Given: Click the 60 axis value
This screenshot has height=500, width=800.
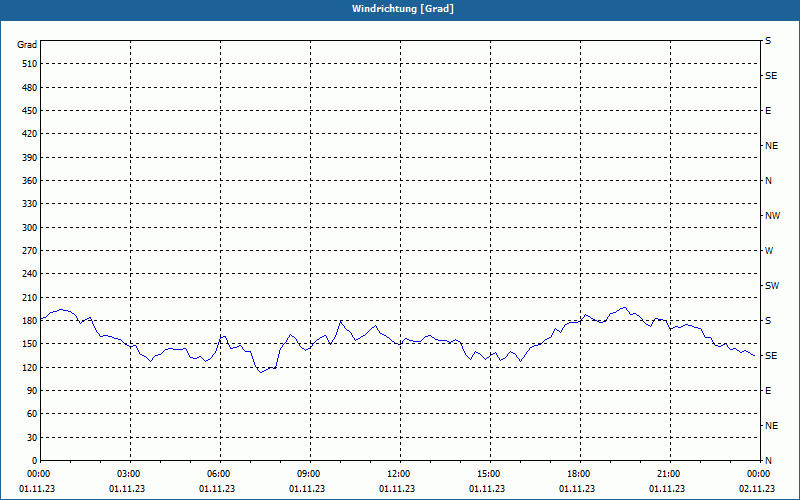Looking at the screenshot, I should (x=32, y=414).
